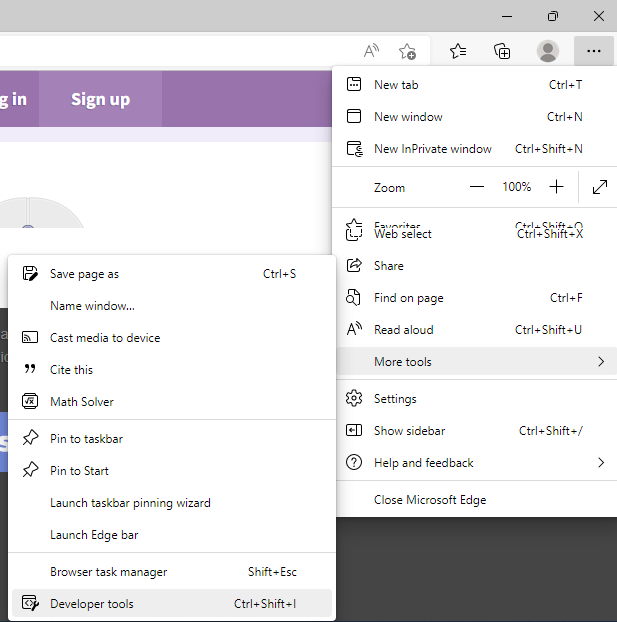Expand the Help and feedback submenu arrow
Screen dimensions: 617x622
point(601,463)
